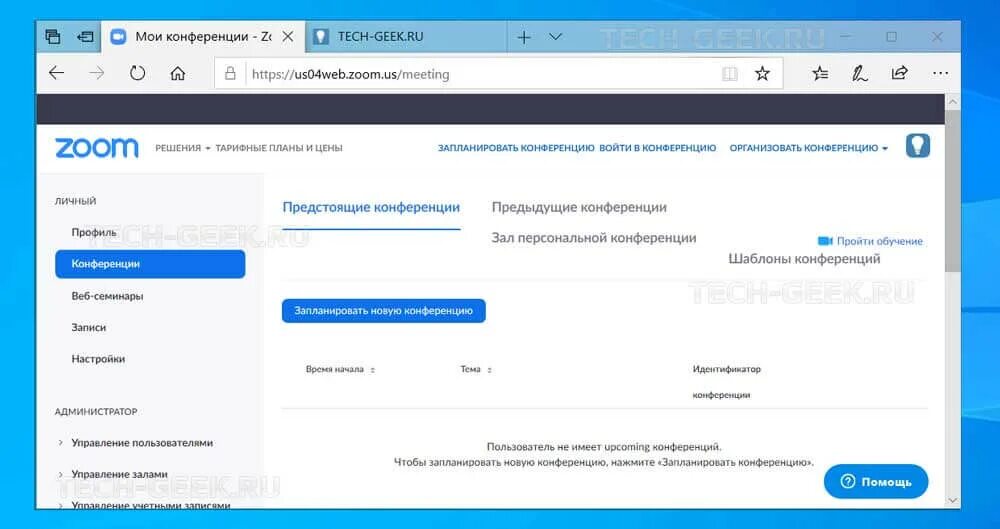
Task: Click the tabs set-aside icon
Action: pyautogui.click(x=53, y=37)
